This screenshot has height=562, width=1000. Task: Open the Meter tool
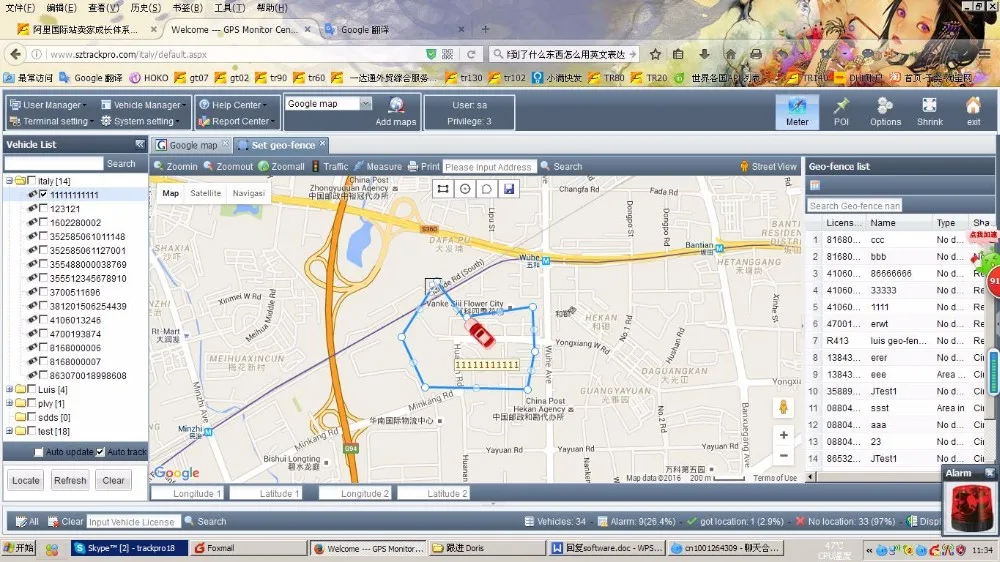tap(797, 112)
